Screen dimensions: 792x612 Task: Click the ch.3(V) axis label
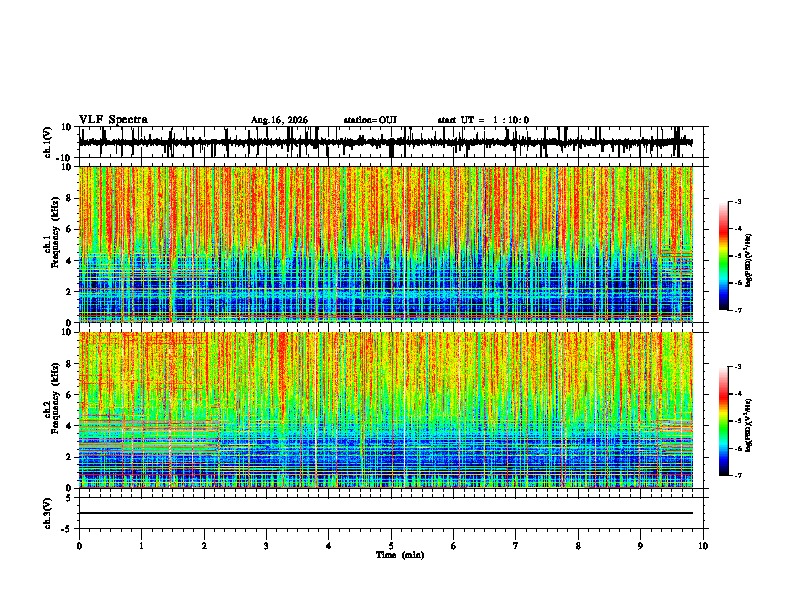pos(48,514)
